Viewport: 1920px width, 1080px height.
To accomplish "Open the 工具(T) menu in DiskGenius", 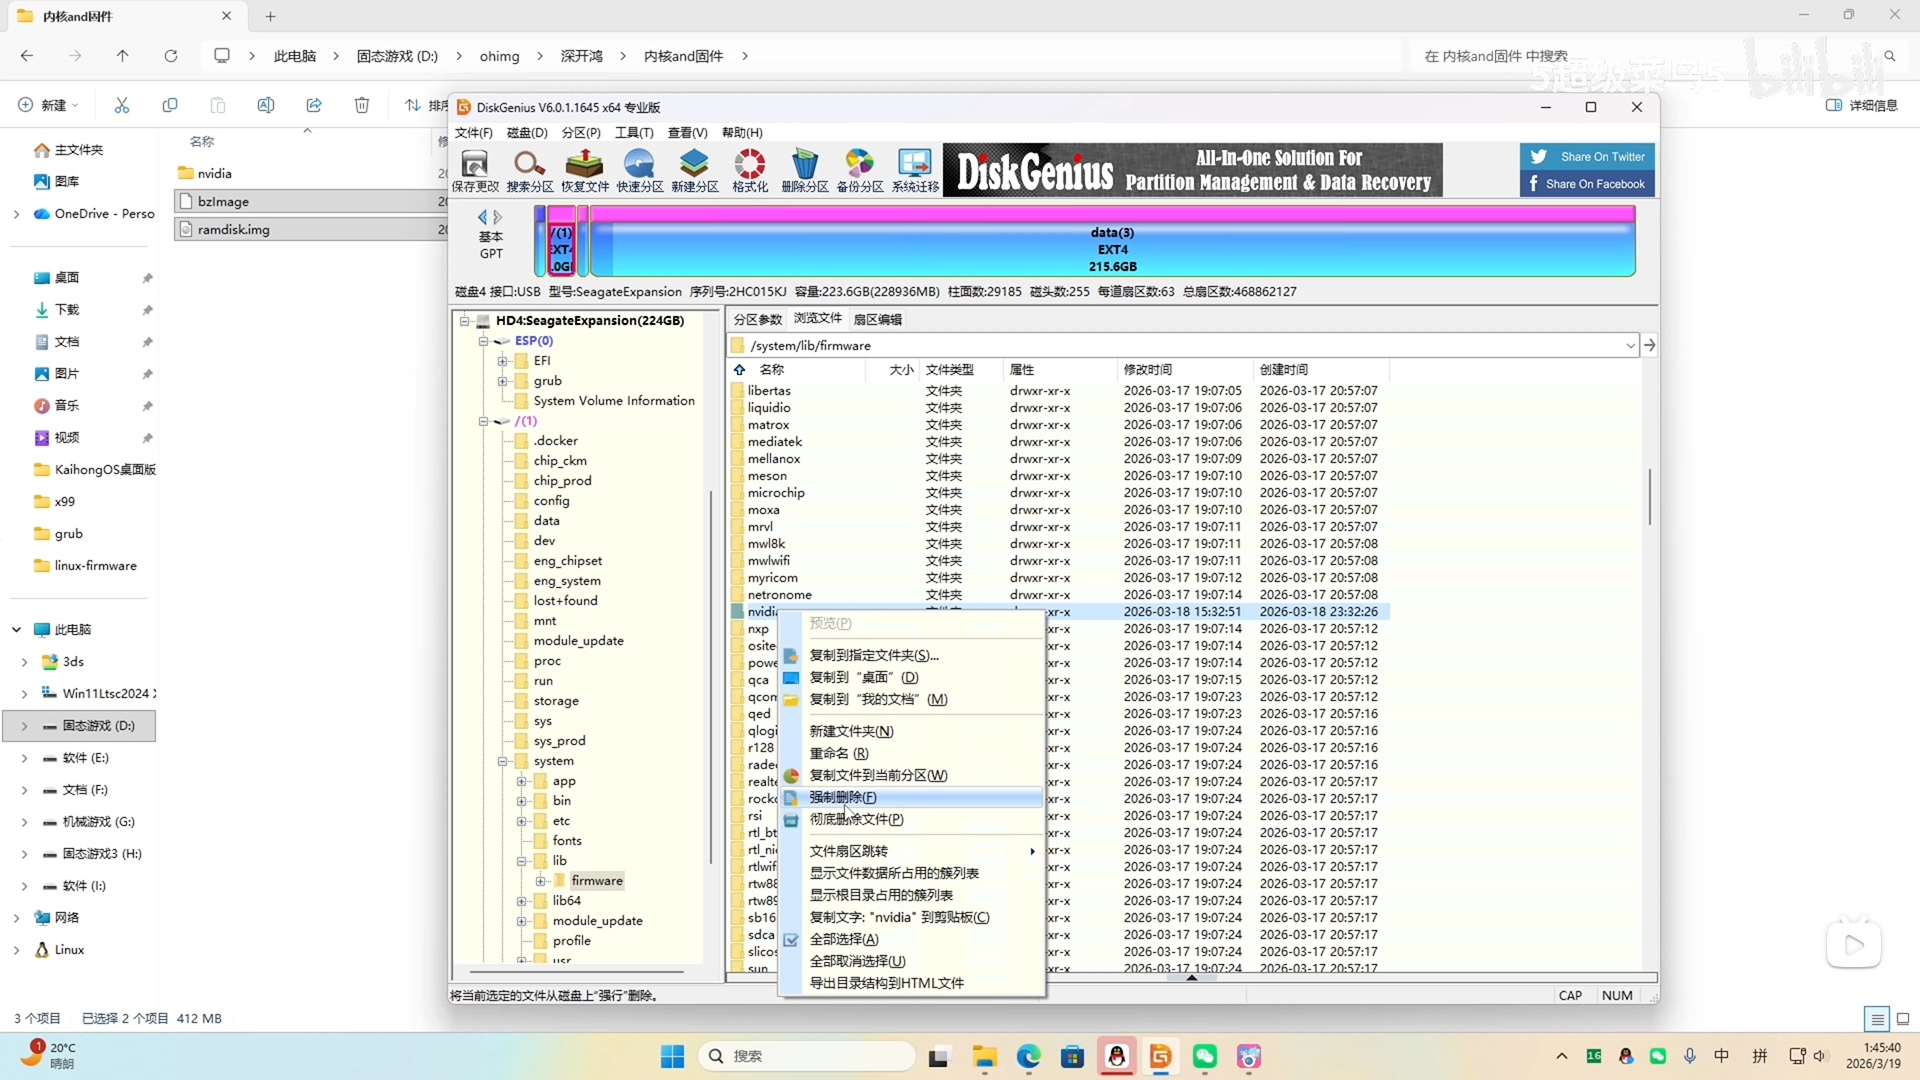I will 633,132.
